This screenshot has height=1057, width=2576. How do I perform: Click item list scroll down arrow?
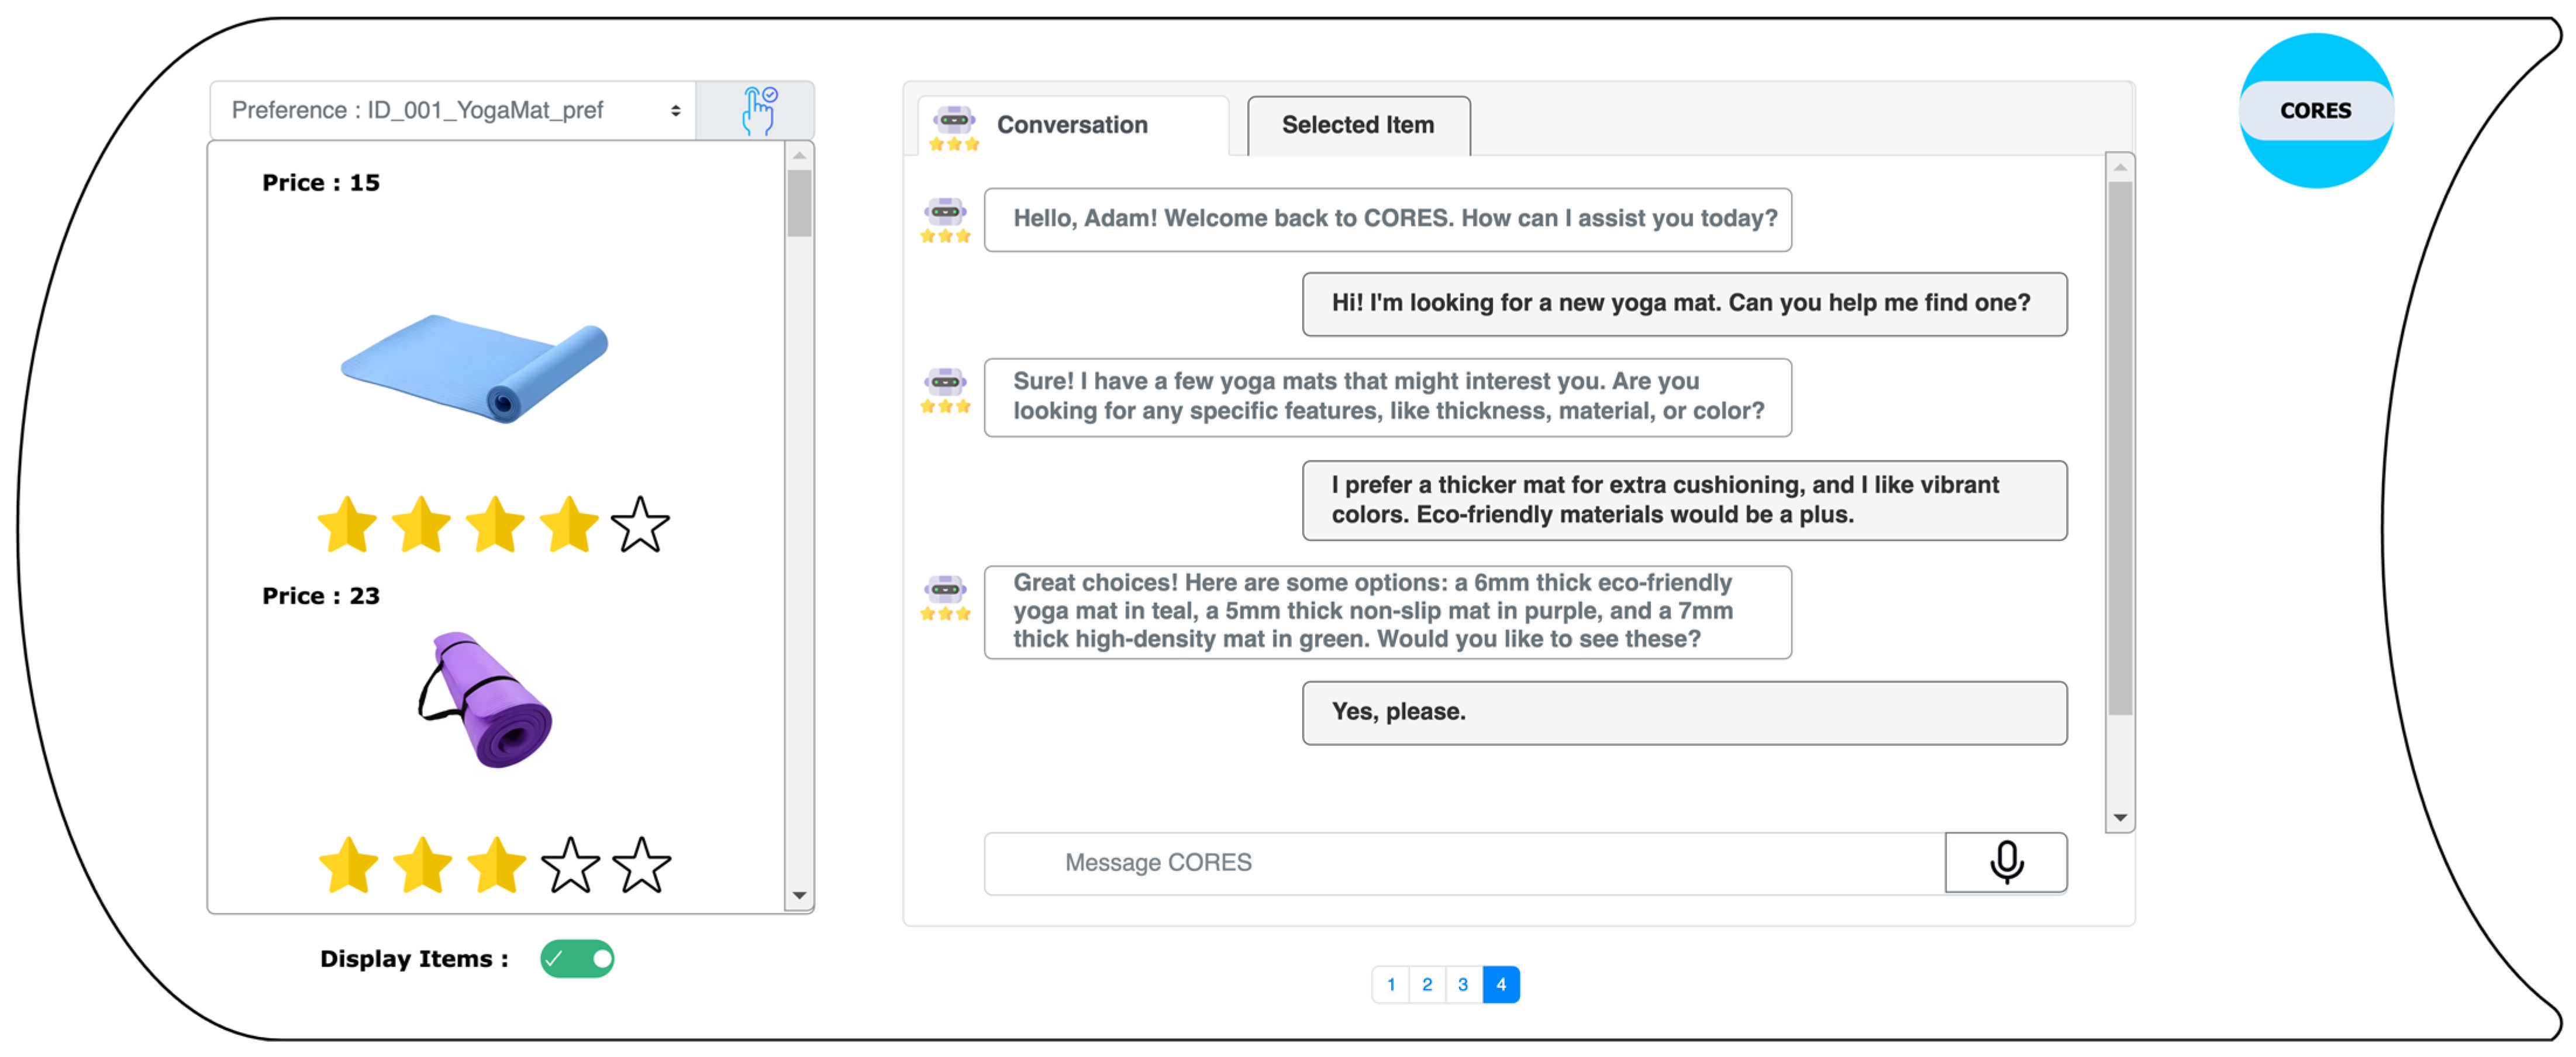pyautogui.click(x=799, y=895)
